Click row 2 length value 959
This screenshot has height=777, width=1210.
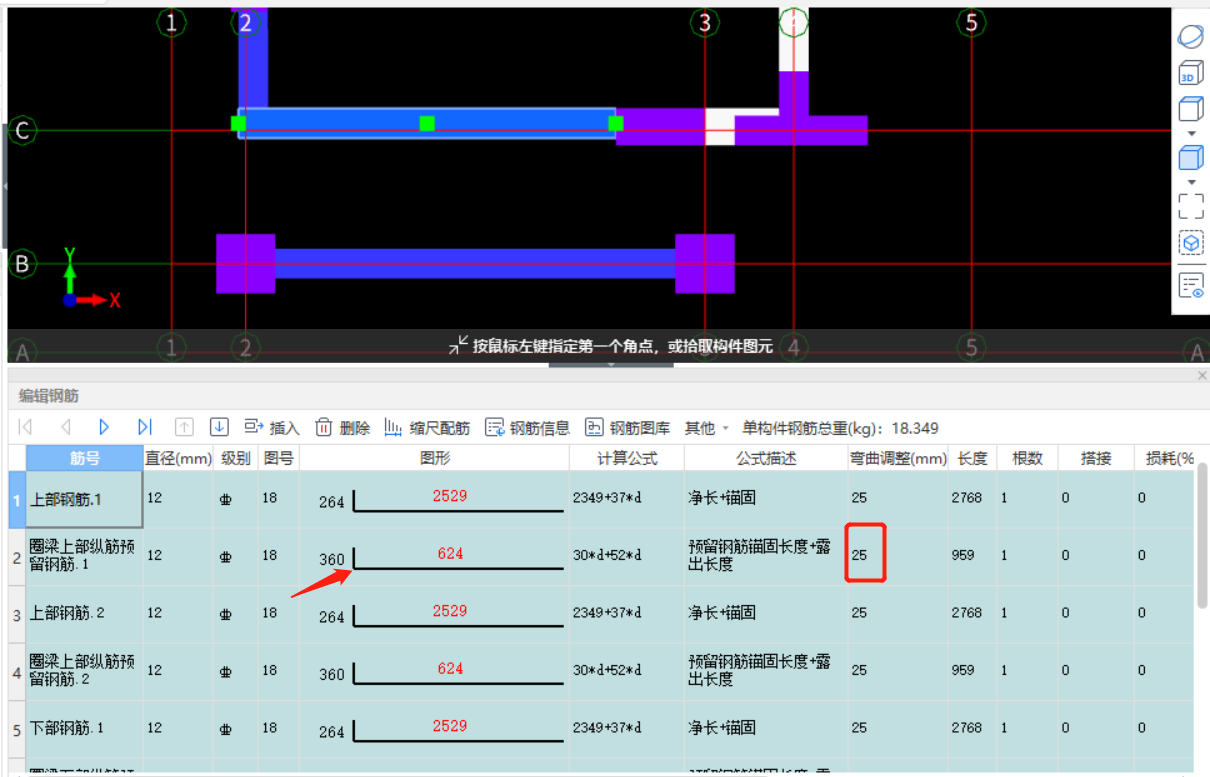point(963,555)
